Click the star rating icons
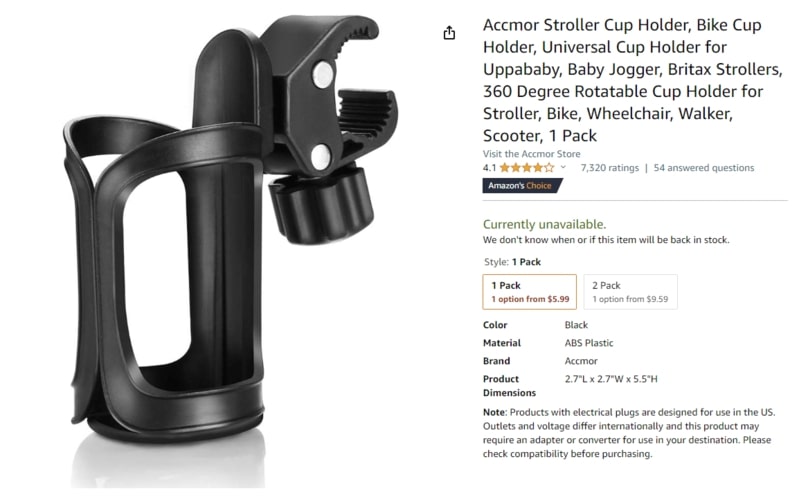 [527, 168]
